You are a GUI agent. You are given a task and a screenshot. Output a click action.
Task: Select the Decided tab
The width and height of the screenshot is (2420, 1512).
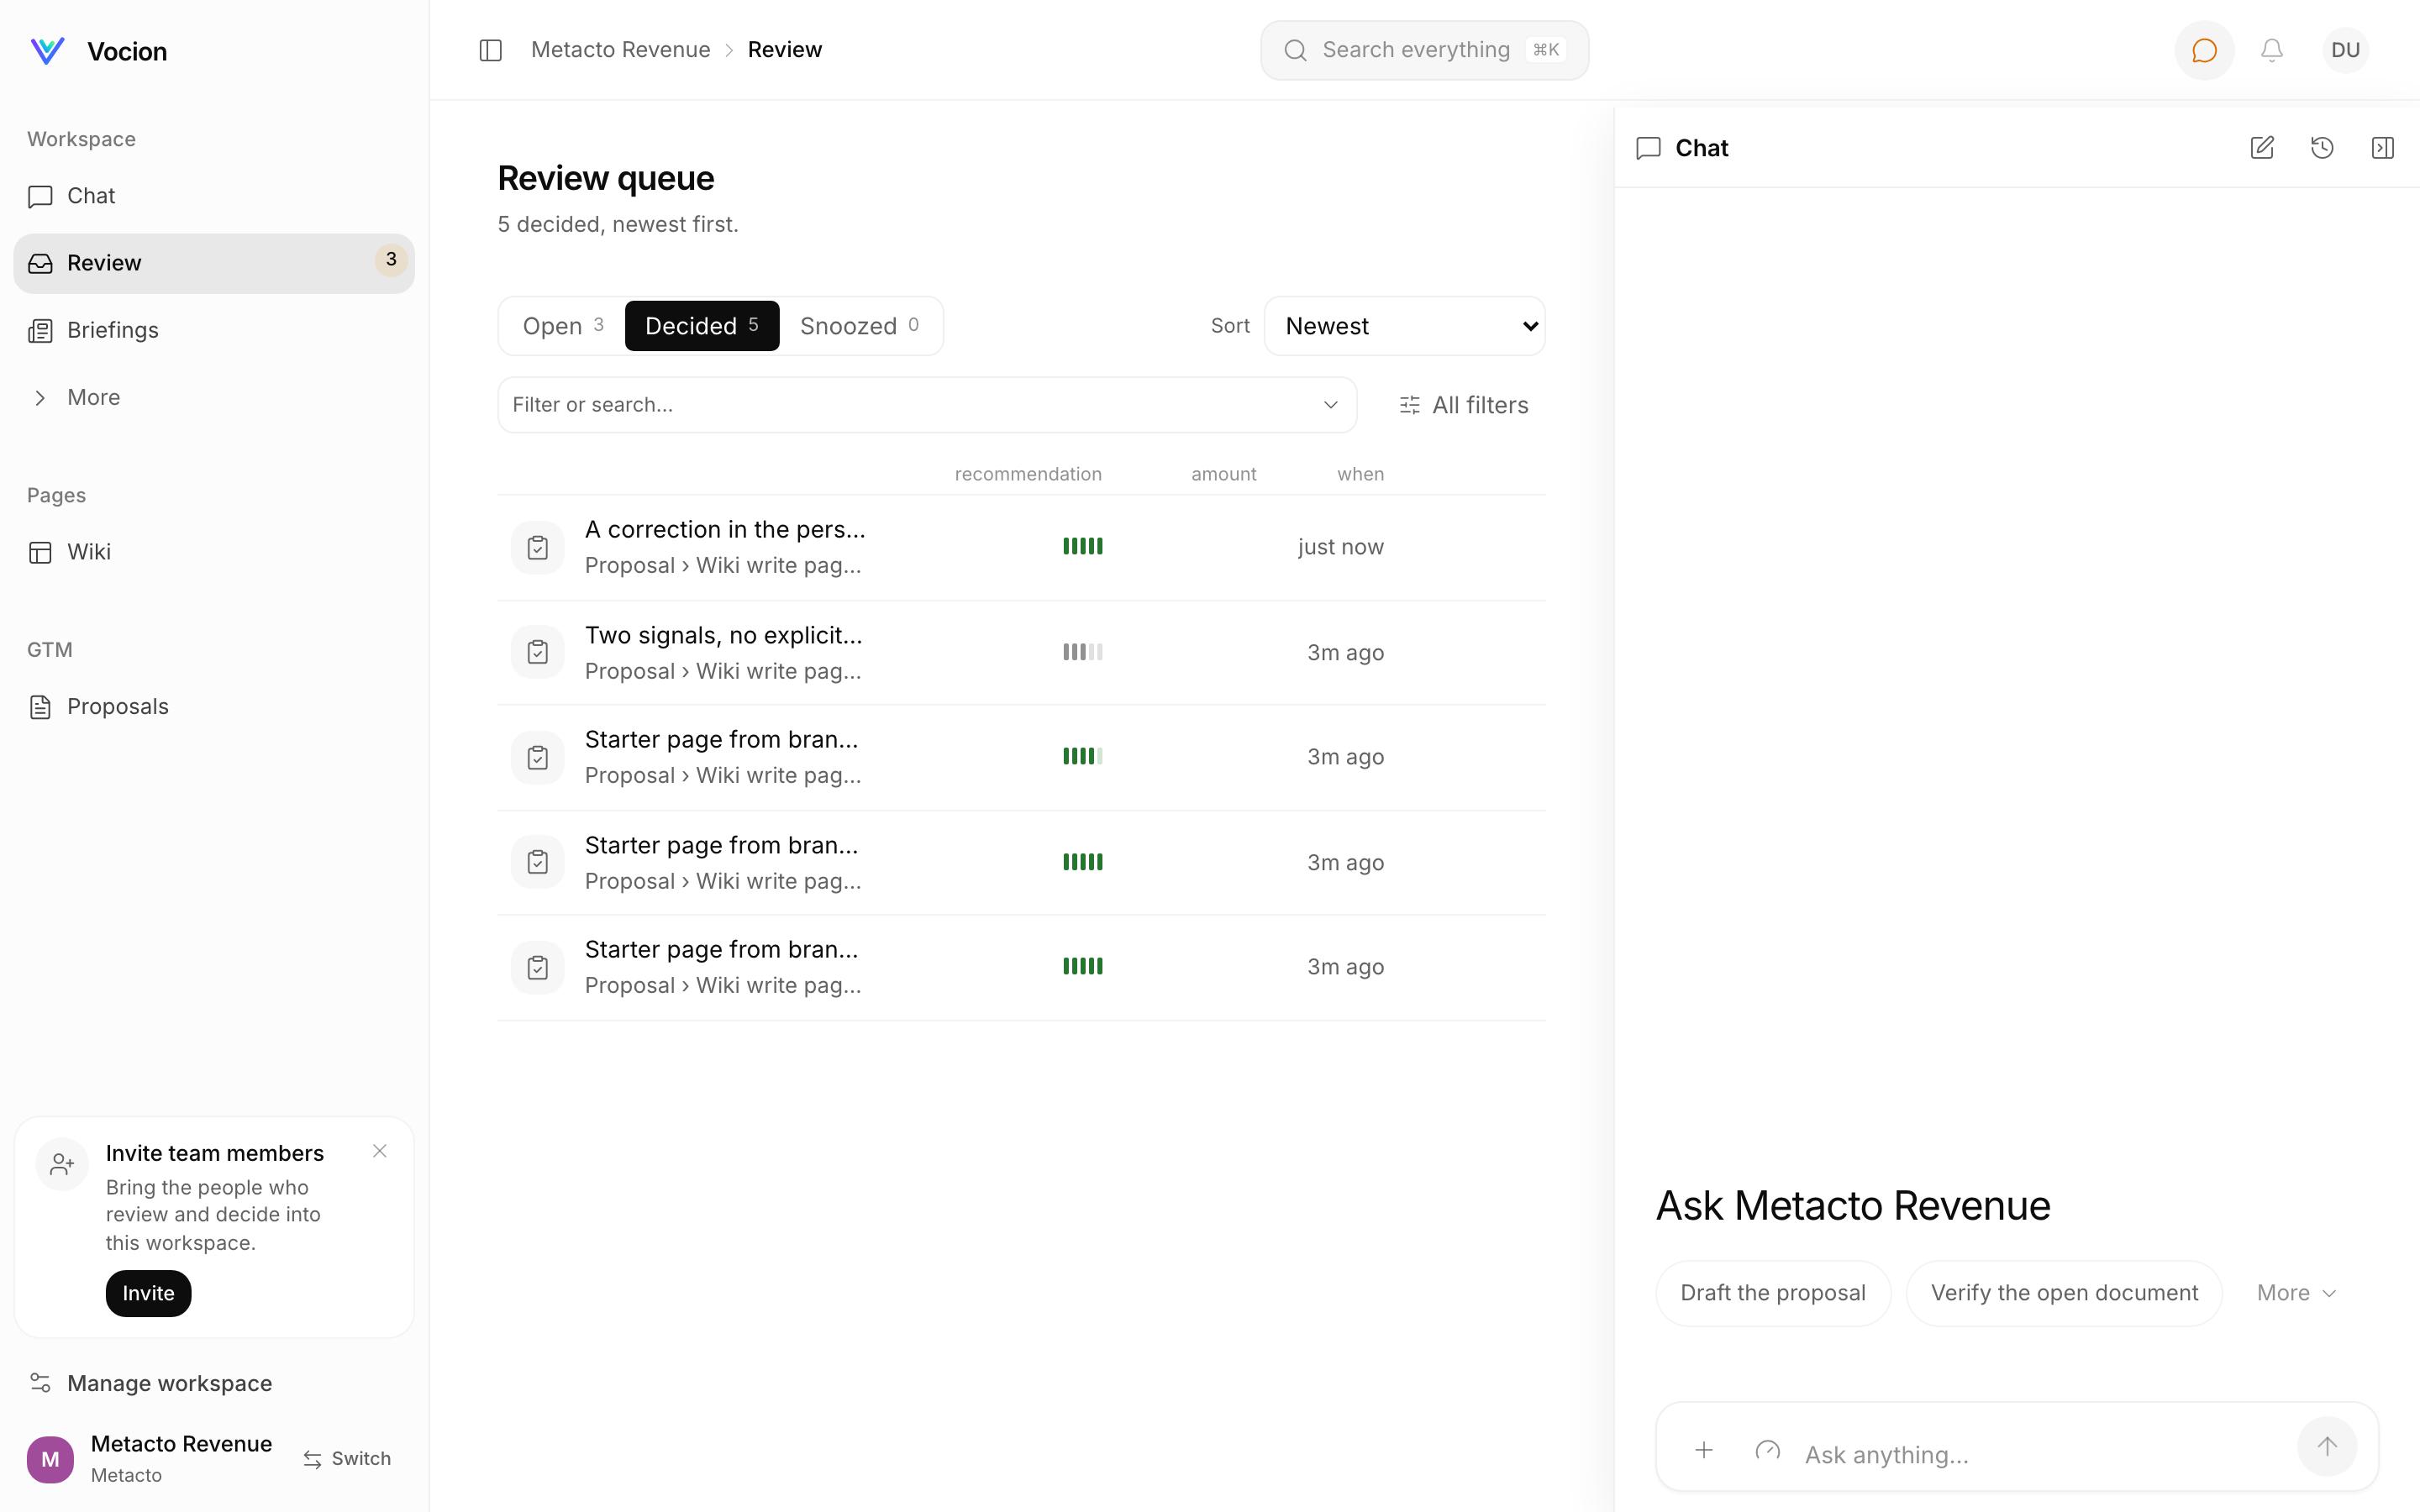[x=702, y=326]
